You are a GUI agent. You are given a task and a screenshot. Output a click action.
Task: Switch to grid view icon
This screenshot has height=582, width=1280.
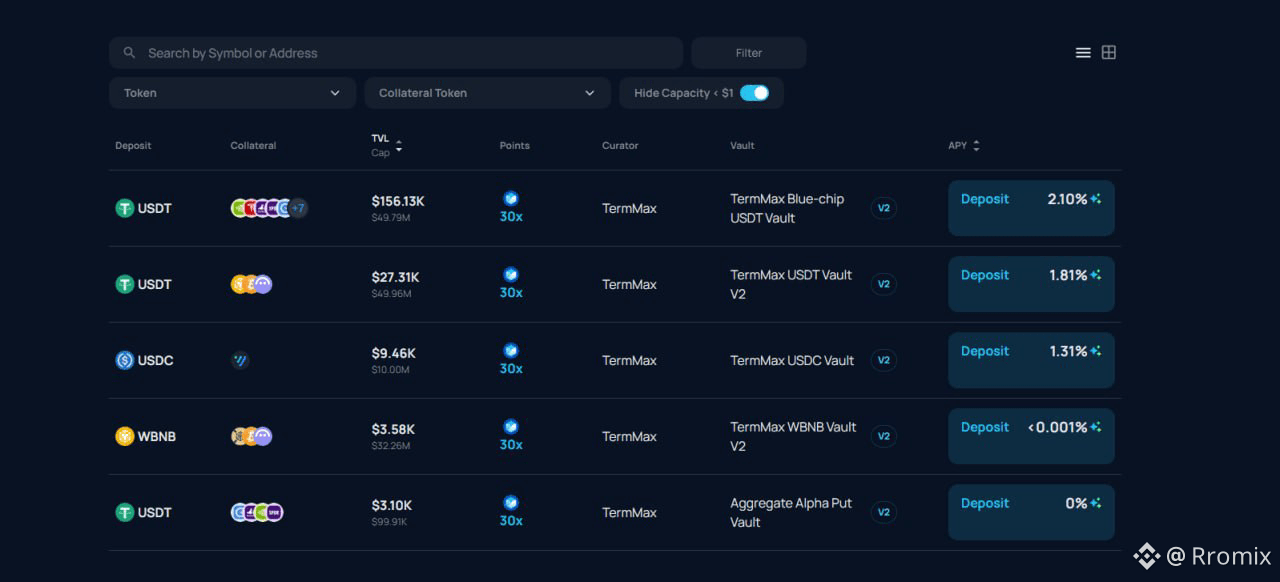(x=1109, y=53)
